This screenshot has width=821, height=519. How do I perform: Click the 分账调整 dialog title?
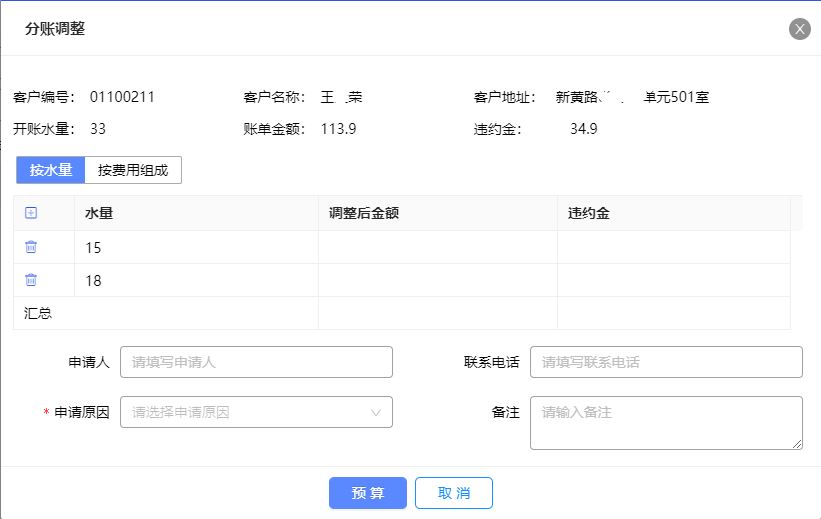click(x=55, y=29)
